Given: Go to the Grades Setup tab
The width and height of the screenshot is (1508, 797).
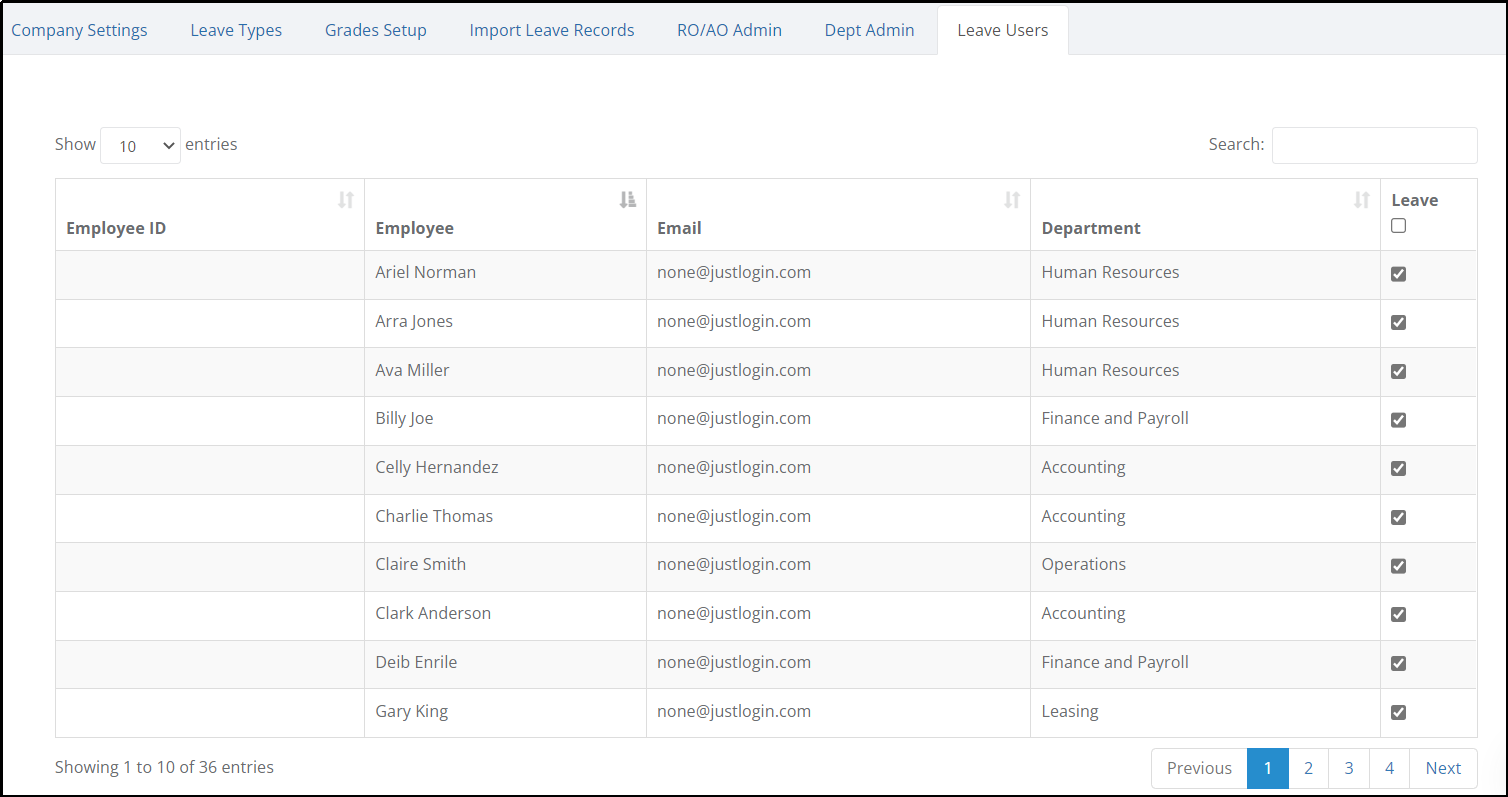Looking at the screenshot, I should point(376,30).
